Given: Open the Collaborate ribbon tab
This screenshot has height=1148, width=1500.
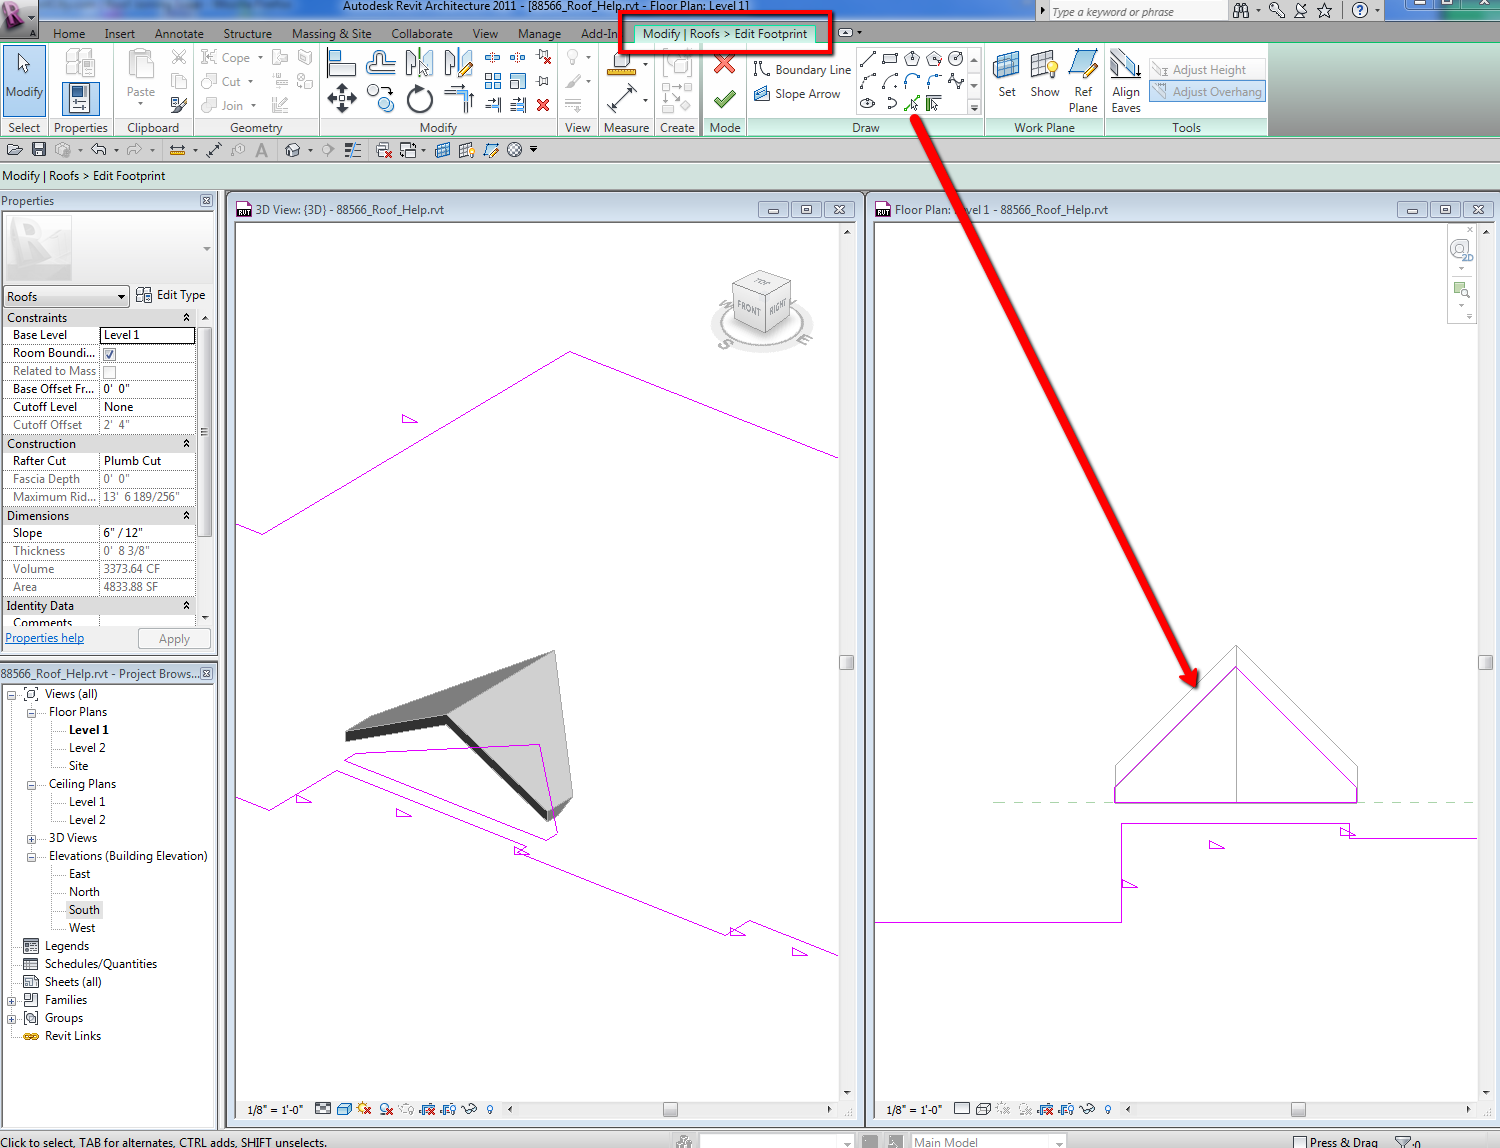Looking at the screenshot, I should coord(422,34).
